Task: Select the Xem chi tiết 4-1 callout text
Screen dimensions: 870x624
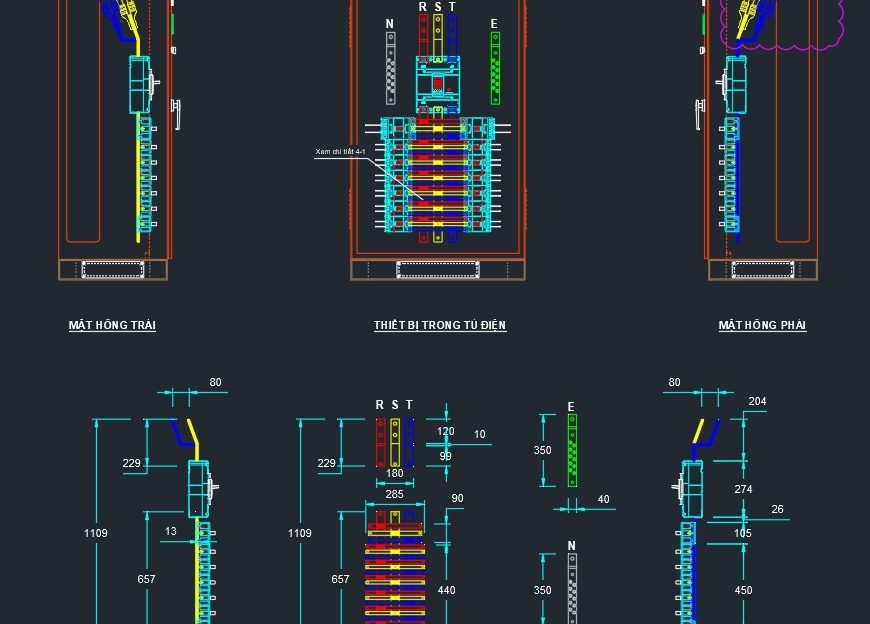Action: [341, 151]
